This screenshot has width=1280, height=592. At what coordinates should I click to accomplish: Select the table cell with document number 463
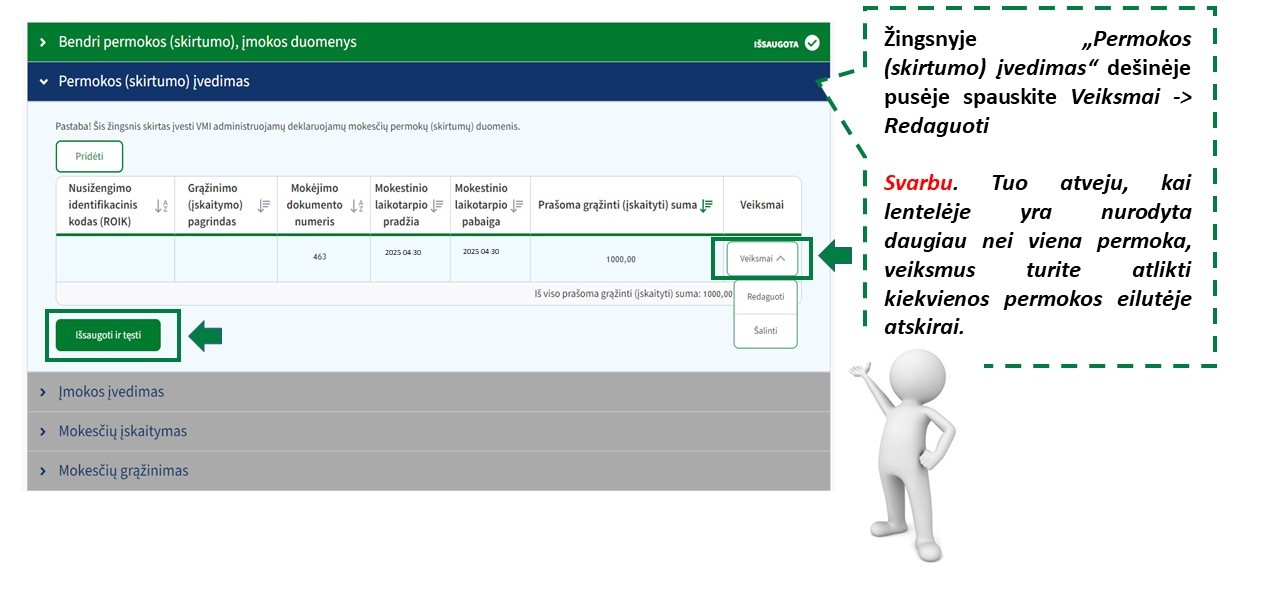[320, 257]
